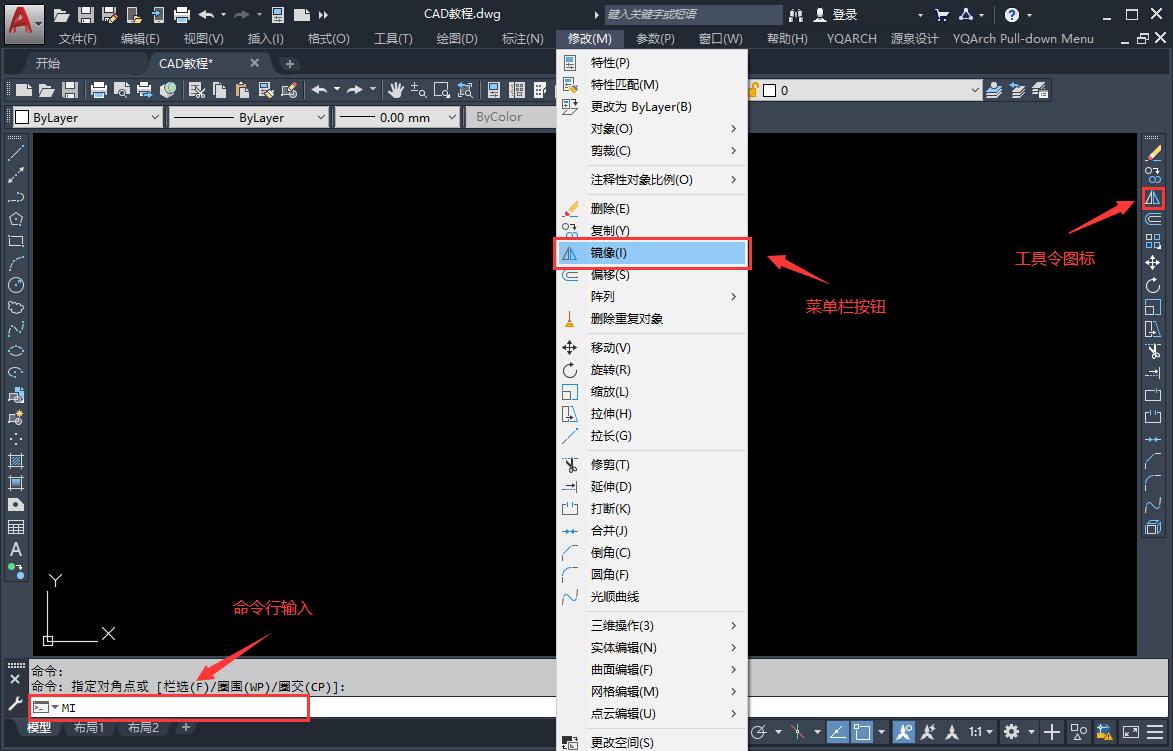Viewport: 1173px width, 751px height.
Task: Switch to the 开始 tab
Action: tap(48, 64)
